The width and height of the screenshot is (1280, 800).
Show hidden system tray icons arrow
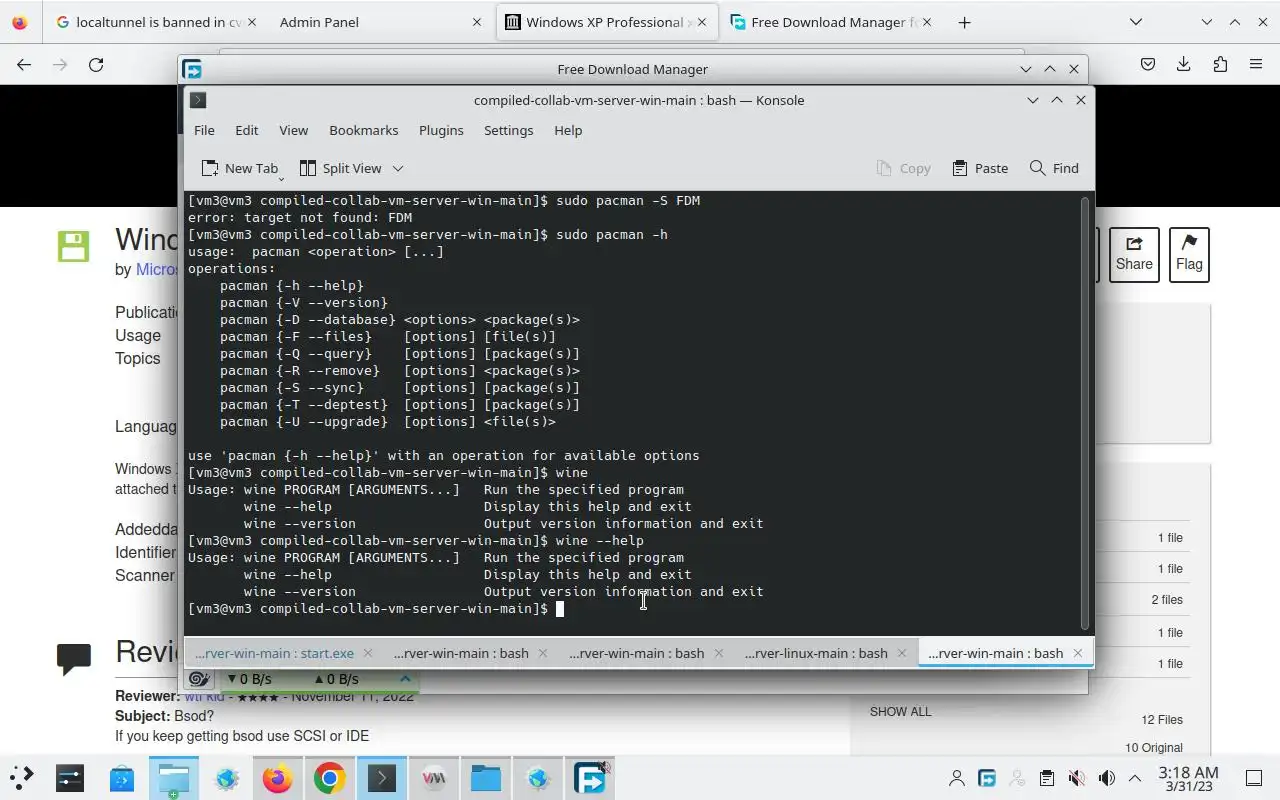tap(1135, 778)
